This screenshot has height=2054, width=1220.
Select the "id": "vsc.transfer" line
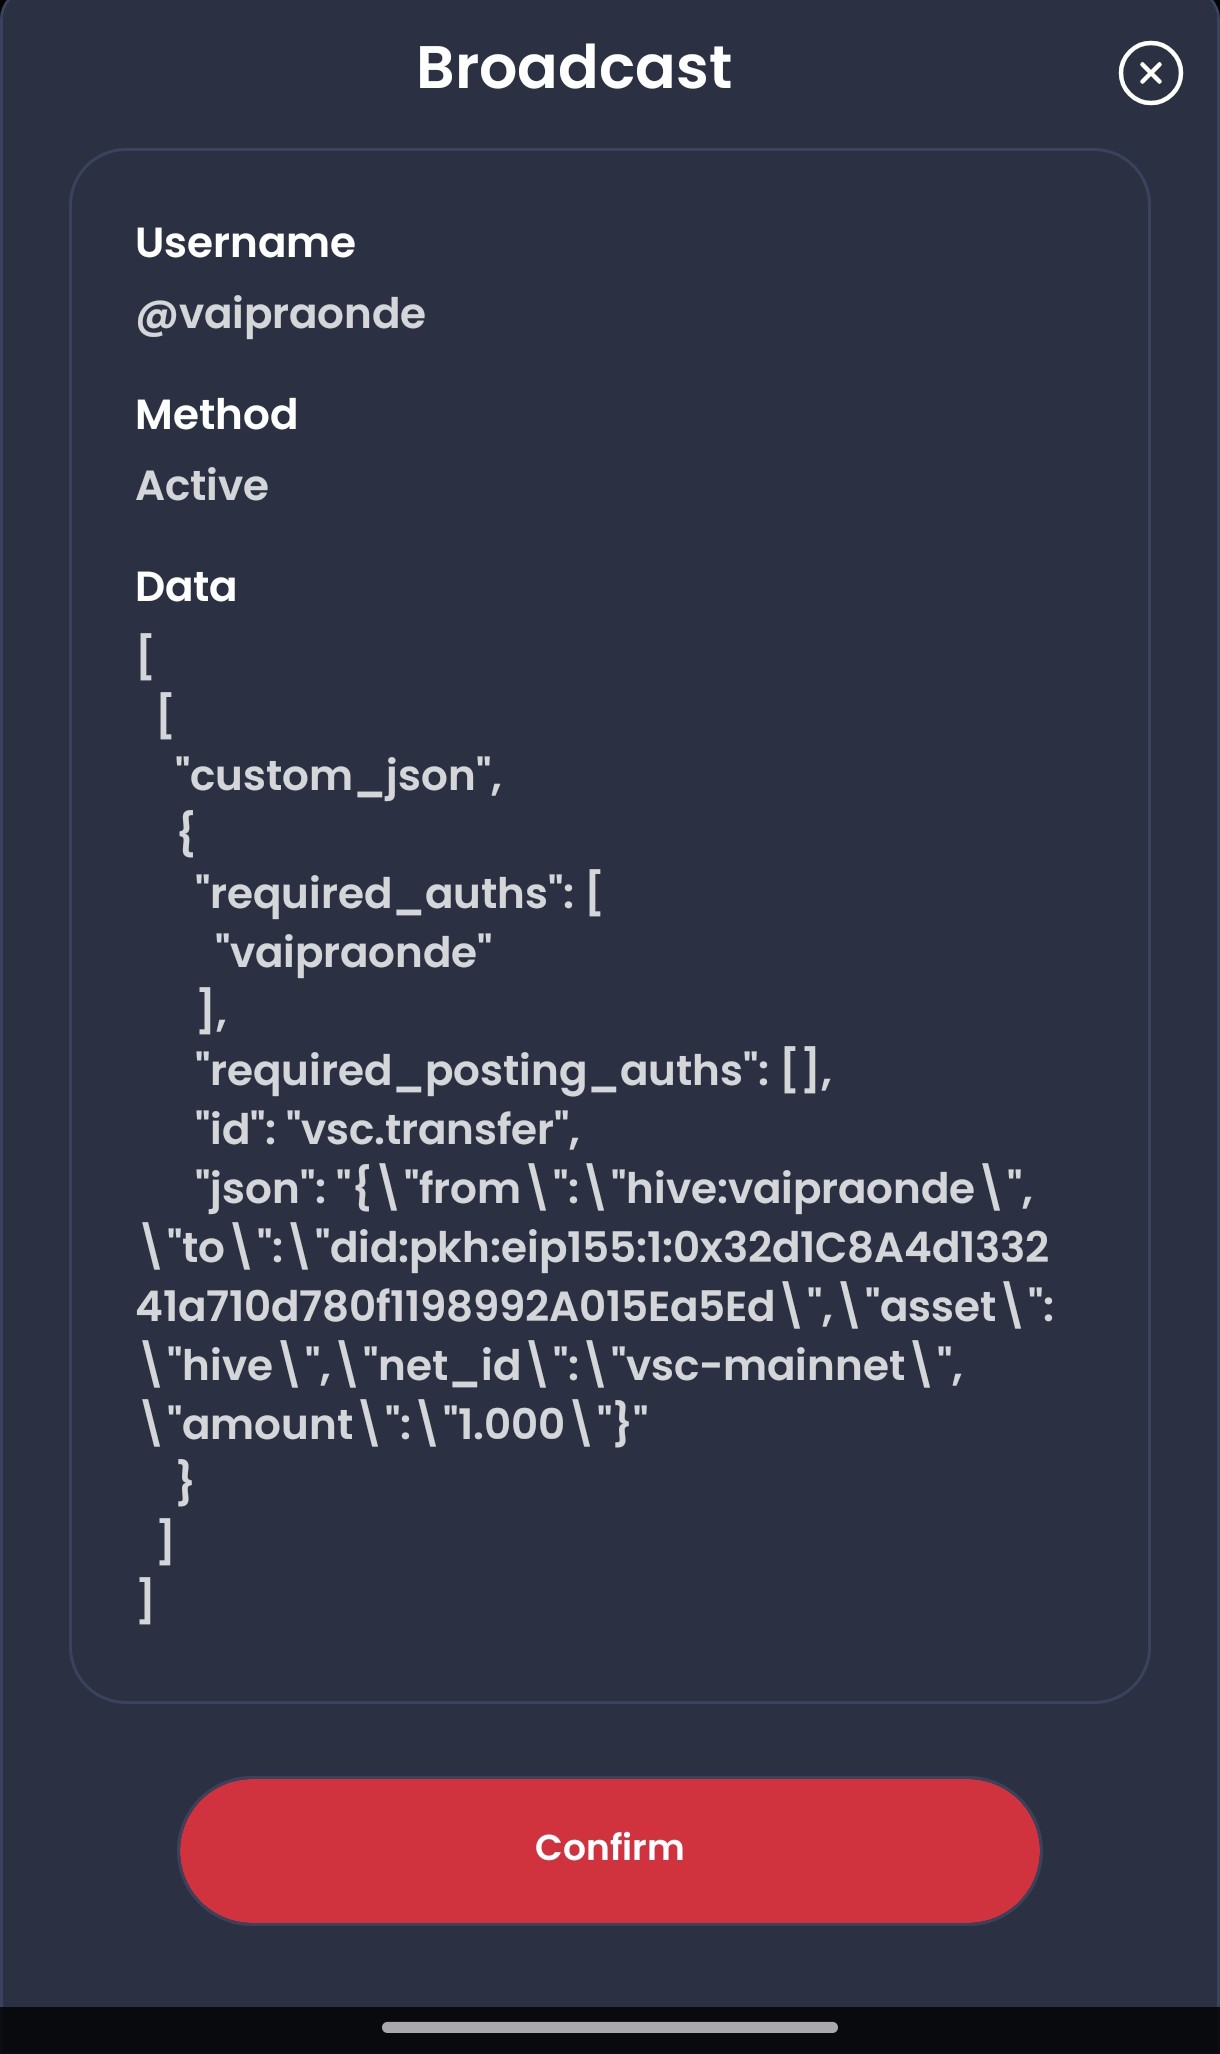coord(387,1129)
